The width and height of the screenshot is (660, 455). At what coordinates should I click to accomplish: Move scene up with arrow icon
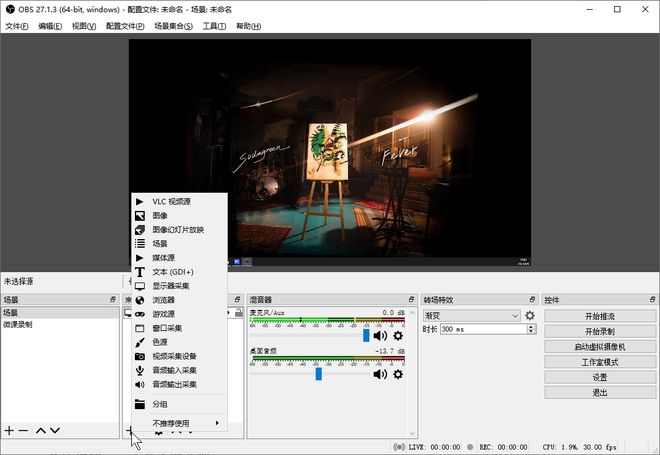click(41, 430)
